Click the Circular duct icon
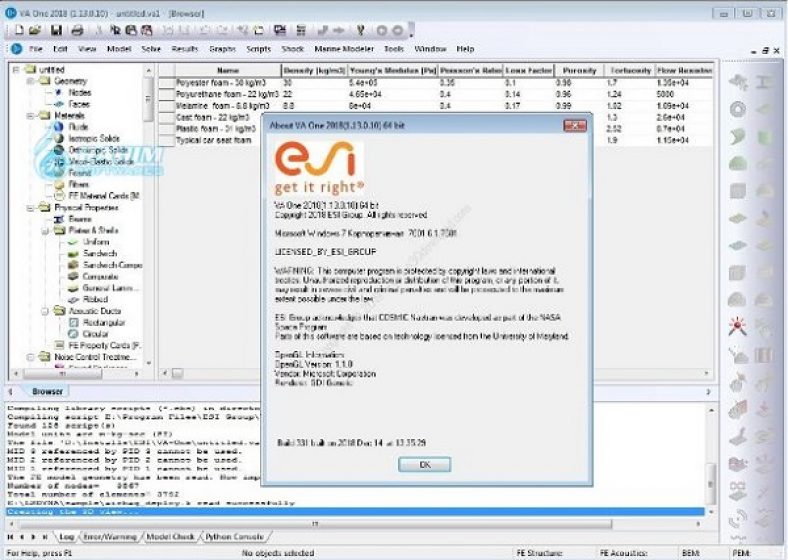788x560 pixels. pyautogui.click(x=73, y=334)
